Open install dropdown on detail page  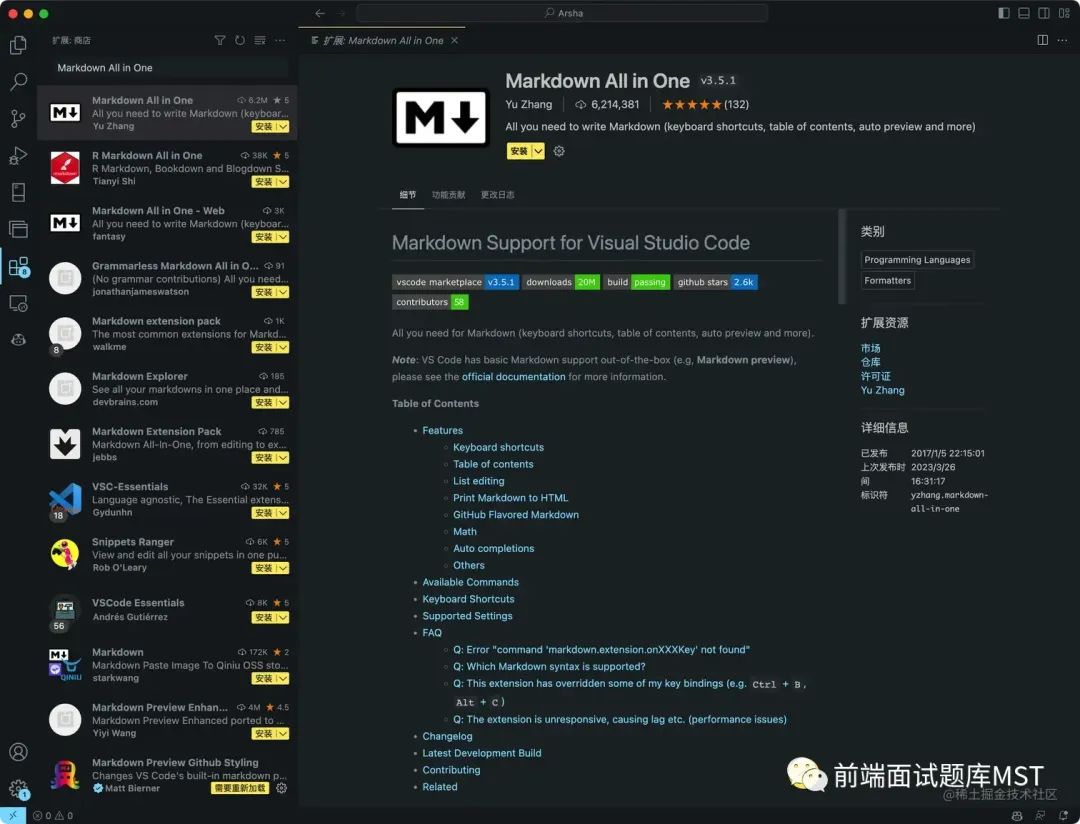[538, 151]
